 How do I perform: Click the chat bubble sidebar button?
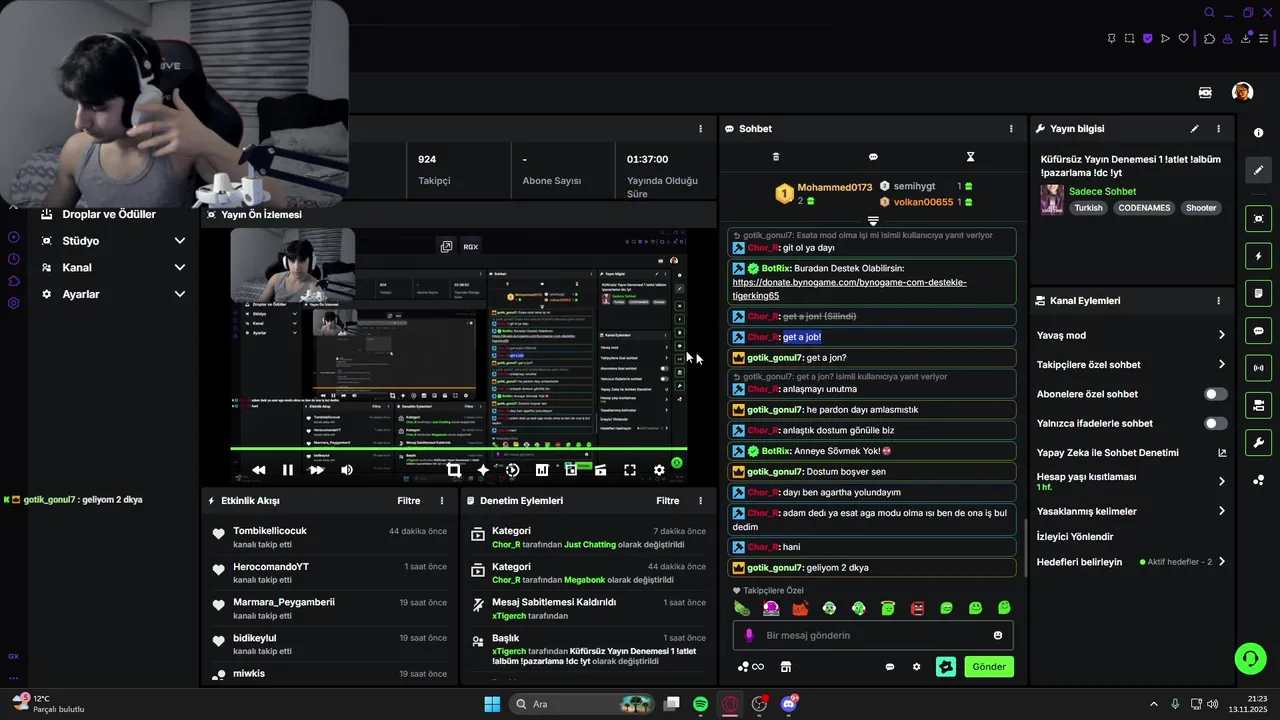point(1258,331)
